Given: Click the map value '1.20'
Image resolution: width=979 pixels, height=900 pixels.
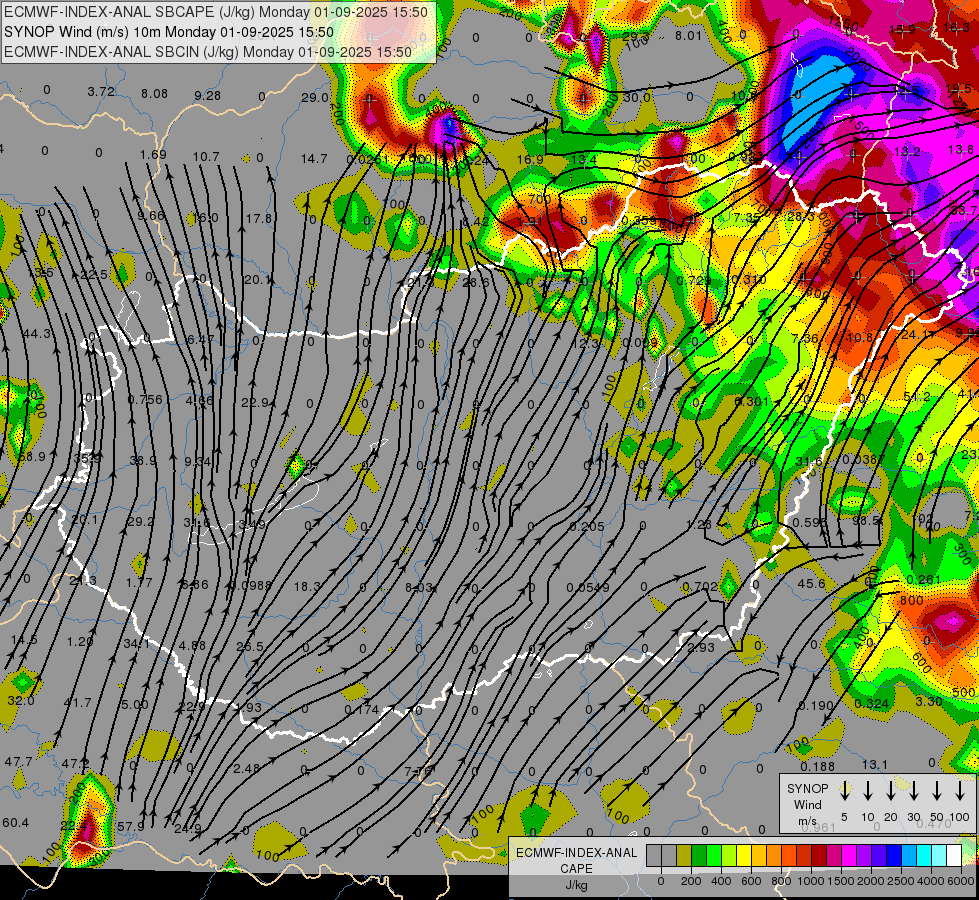Looking at the screenshot, I should click(80, 641).
